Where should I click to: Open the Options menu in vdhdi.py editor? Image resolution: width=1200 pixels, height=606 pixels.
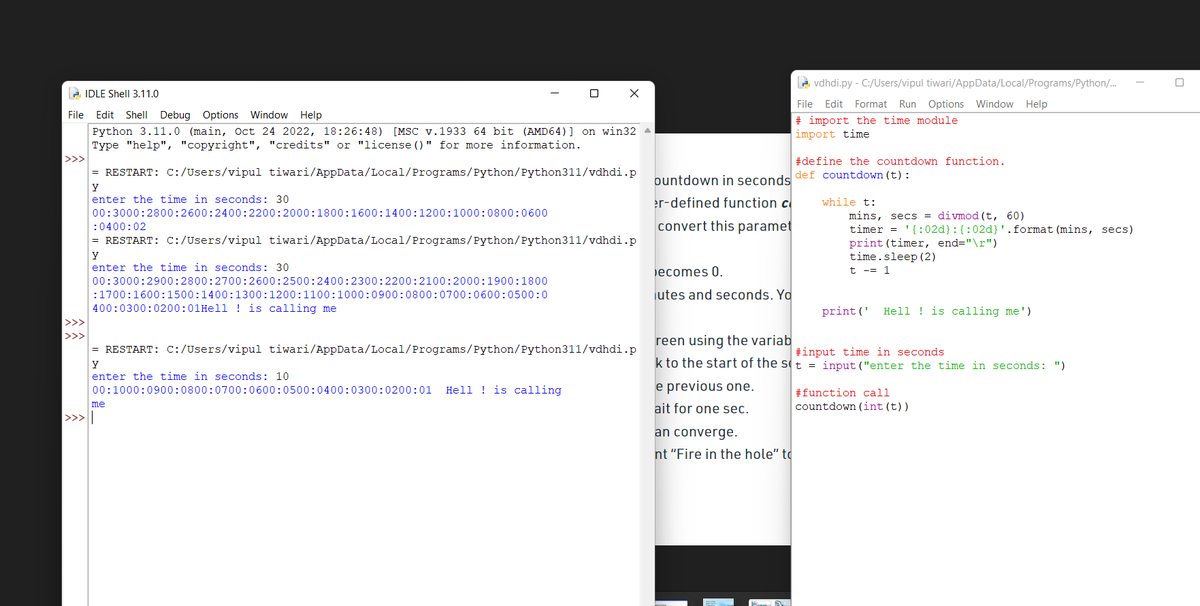[946, 104]
